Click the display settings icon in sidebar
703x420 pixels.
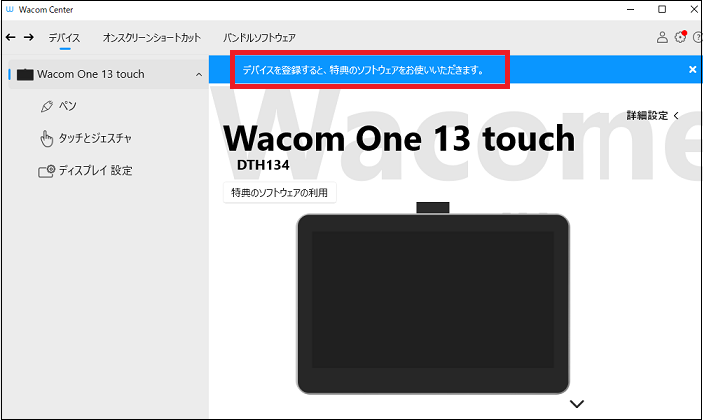tap(47, 171)
